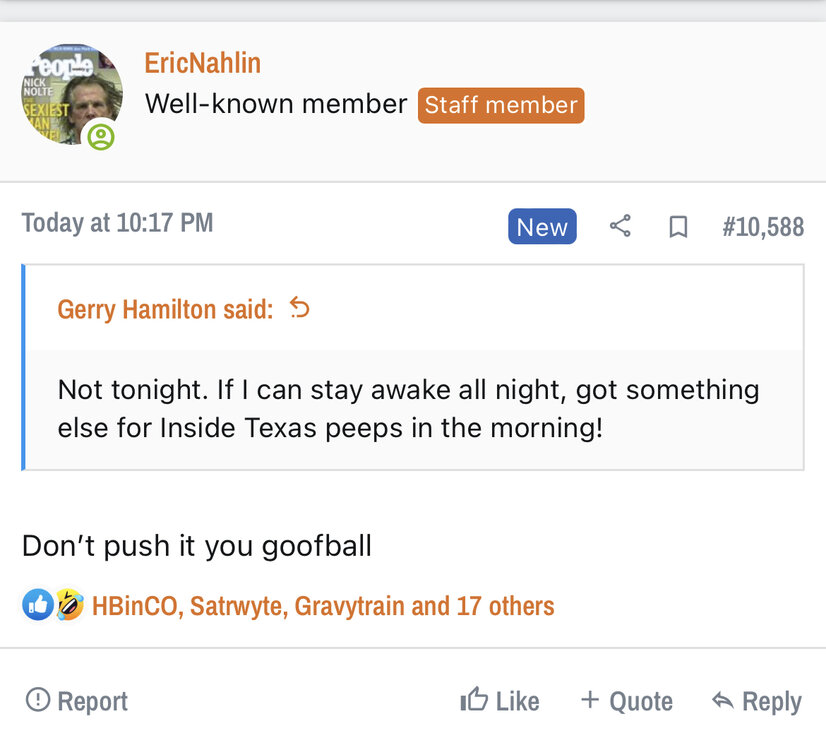The height and width of the screenshot is (750, 826).
Task: Open the Gerry Hamilton said link
Action: (165, 309)
